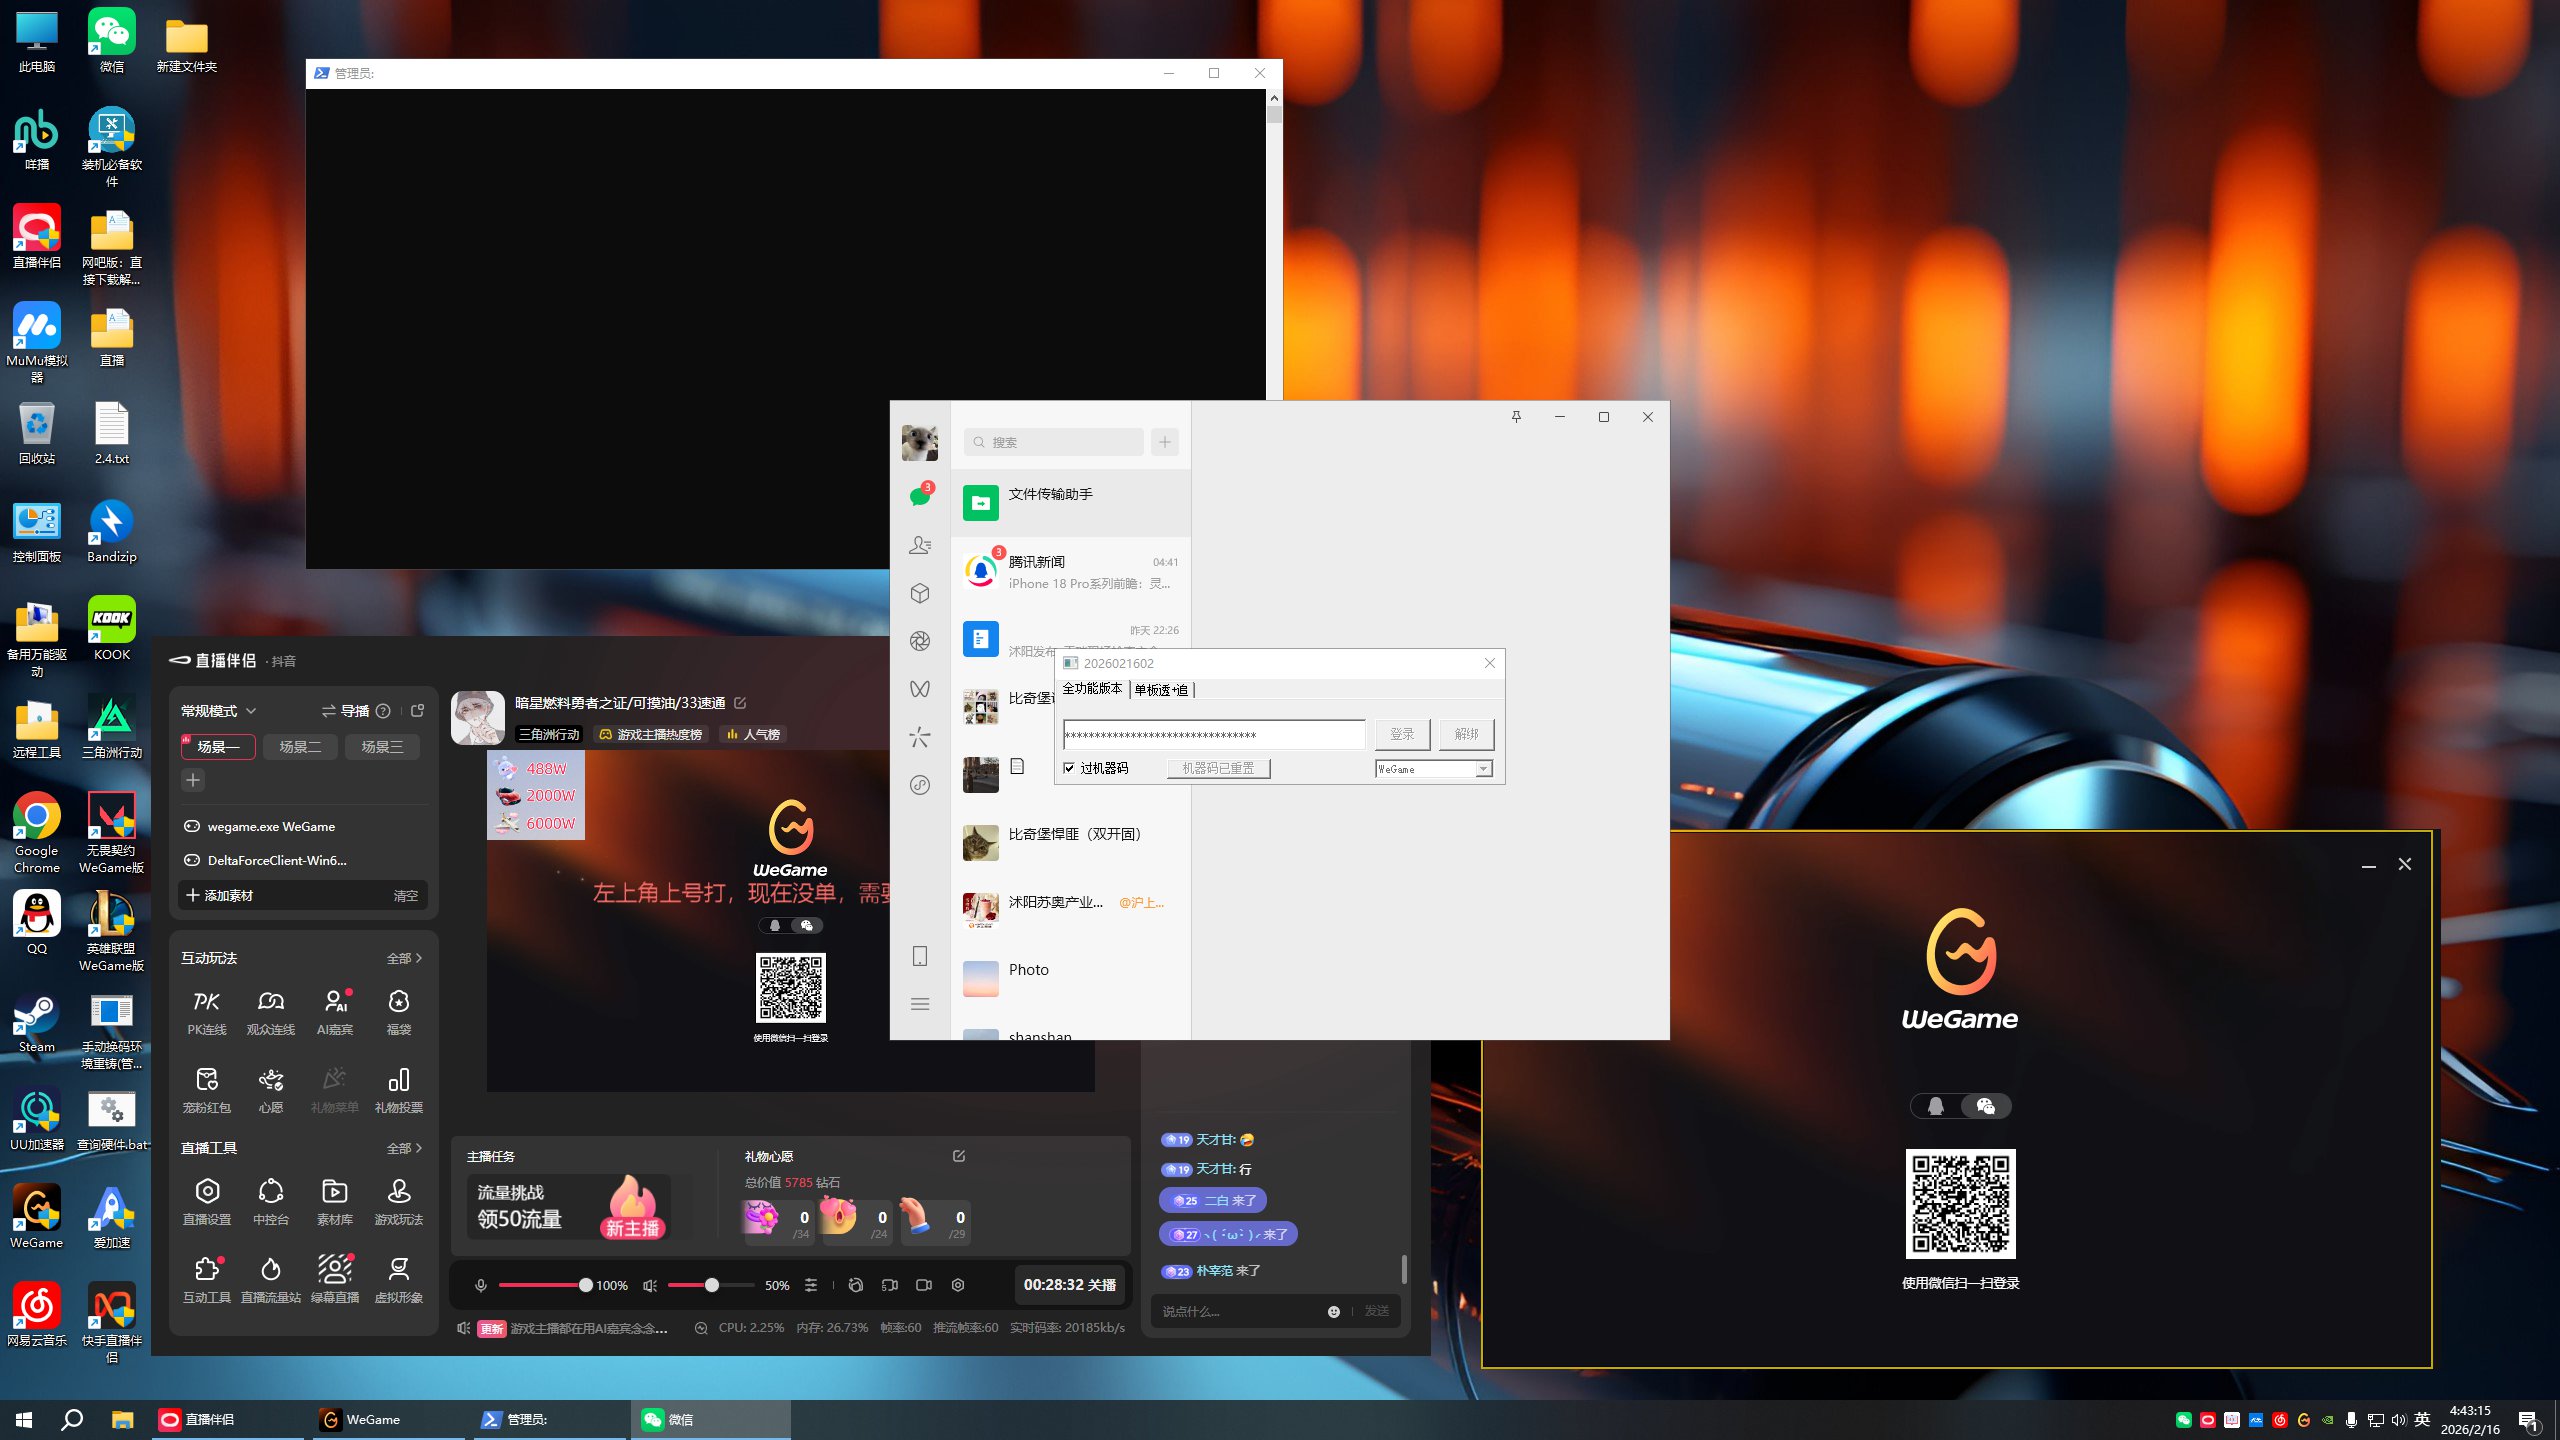Mute the microphone icon in control bar
The width and height of the screenshot is (2560, 1440).
point(481,1285)
